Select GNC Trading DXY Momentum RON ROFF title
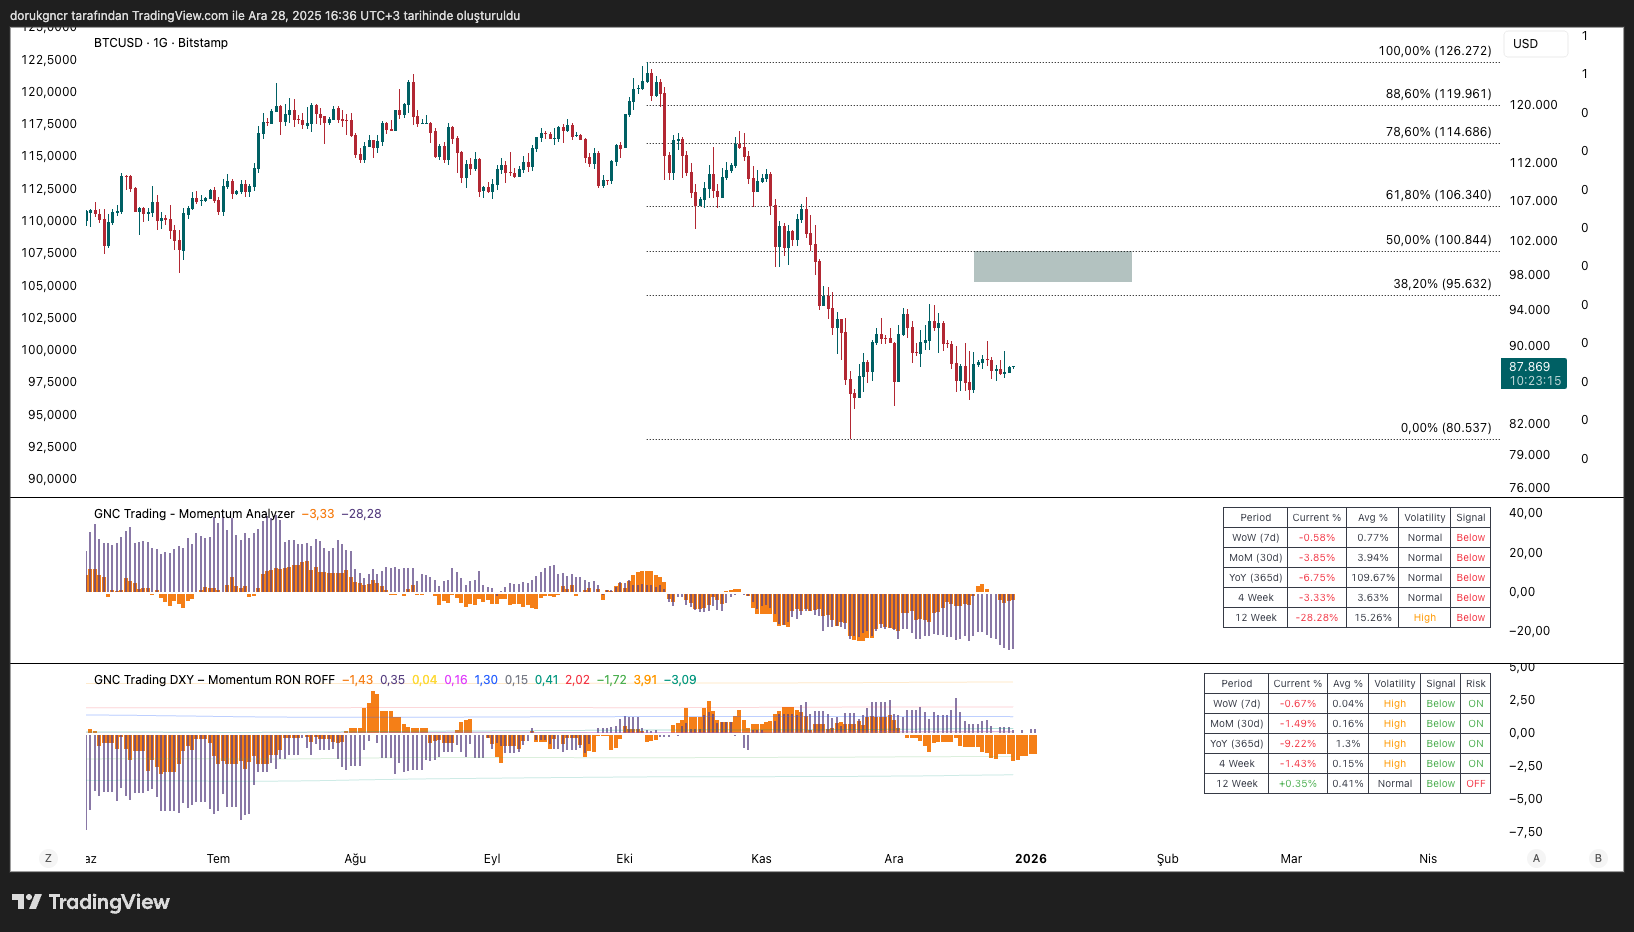Image resolution: width=1634 pixels, height=932 pixels. pyautogui.click(x=214, y=680)
